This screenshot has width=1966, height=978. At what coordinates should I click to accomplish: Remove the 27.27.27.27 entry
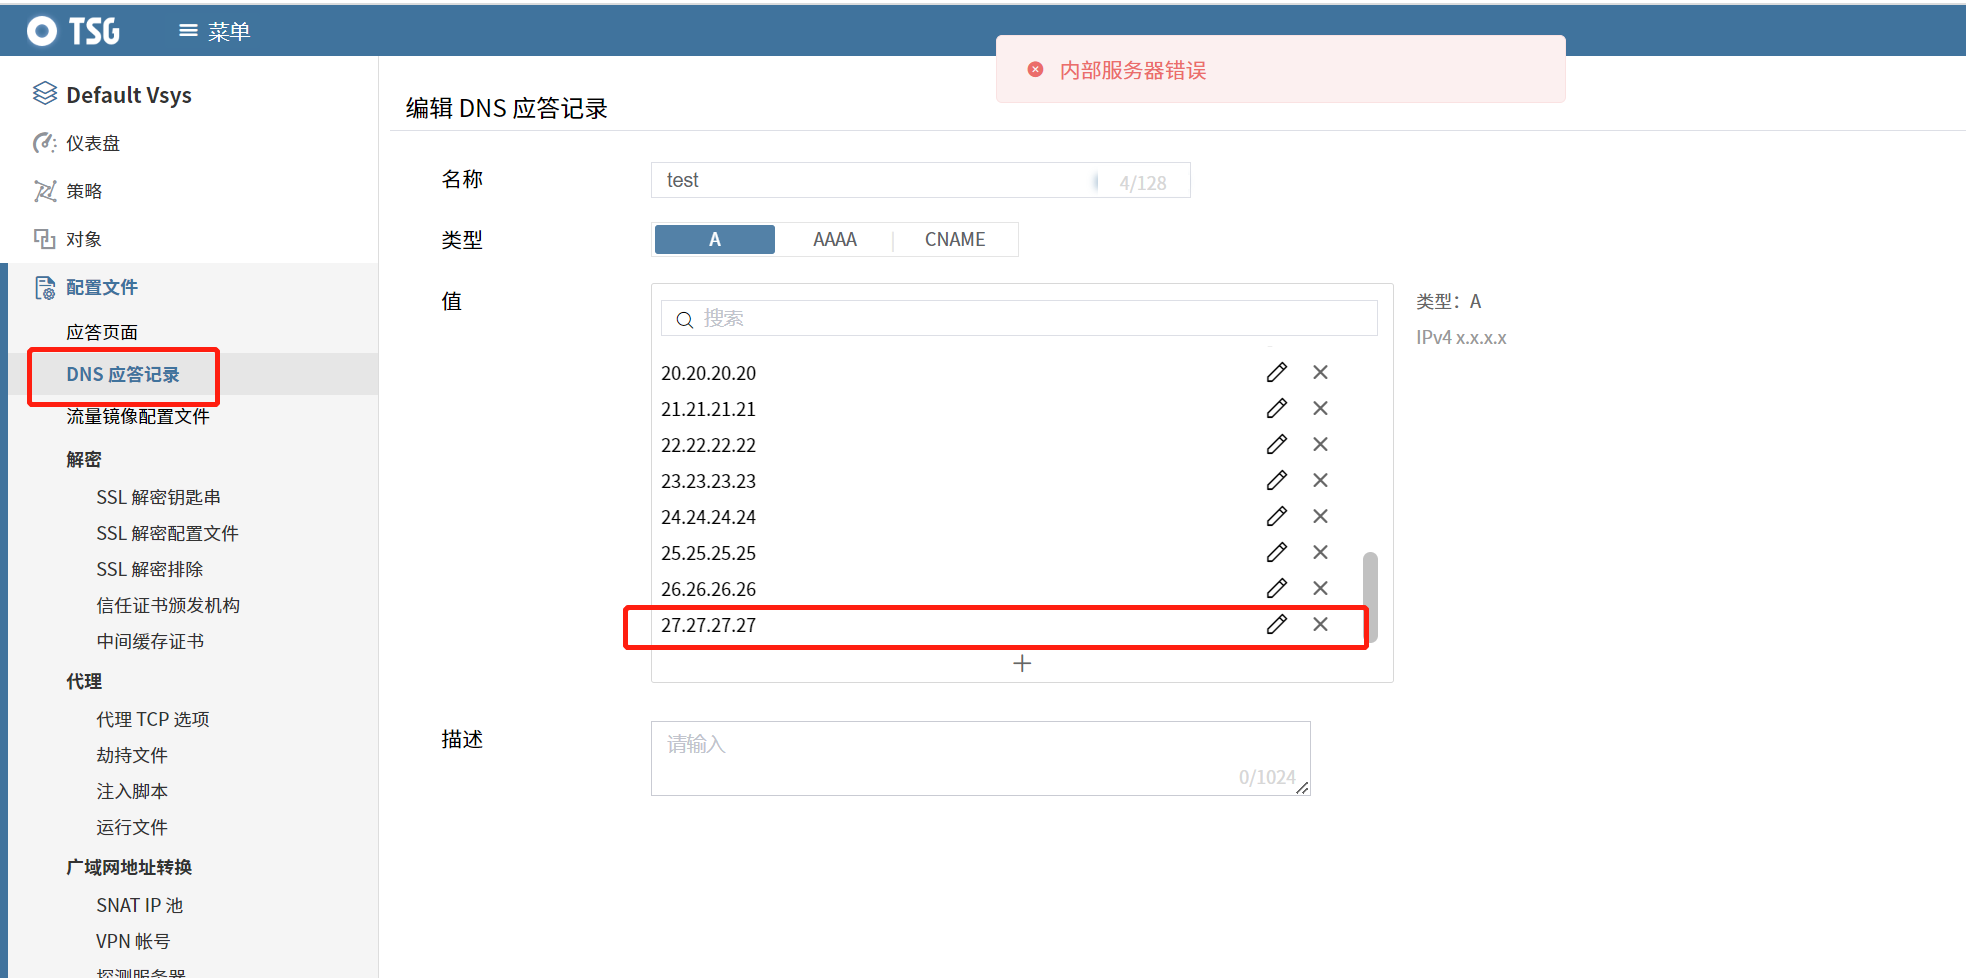1320,624
